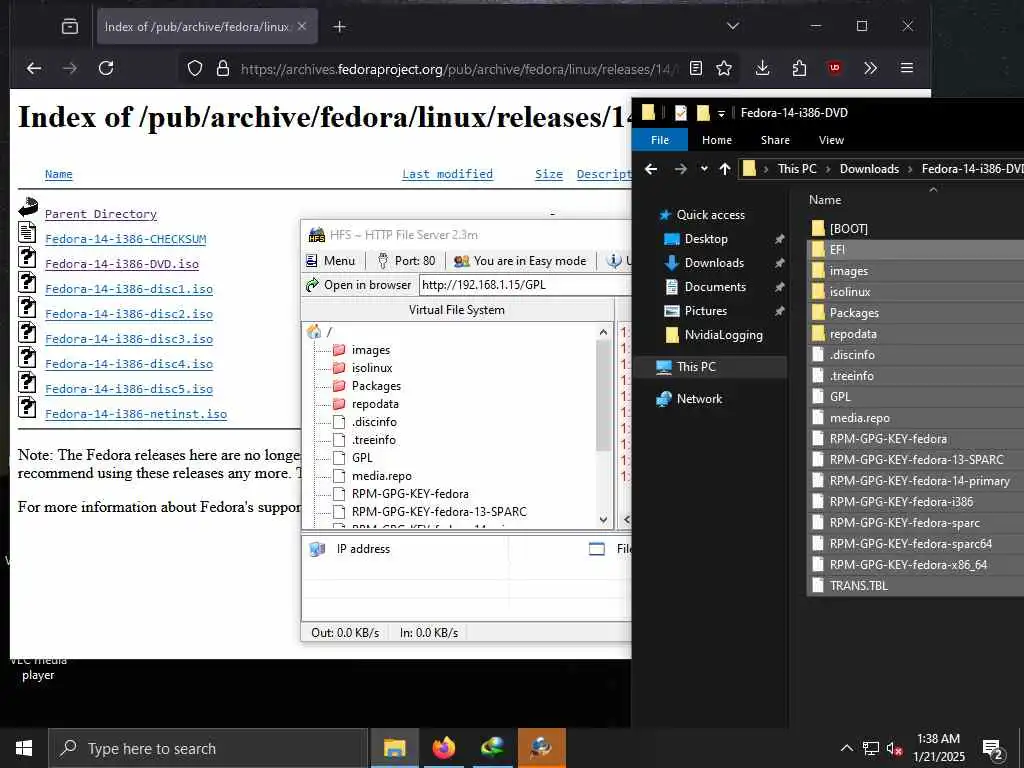
Task: Click HFS tree scrollbar up arrow
Action: (x=603, y=332)
